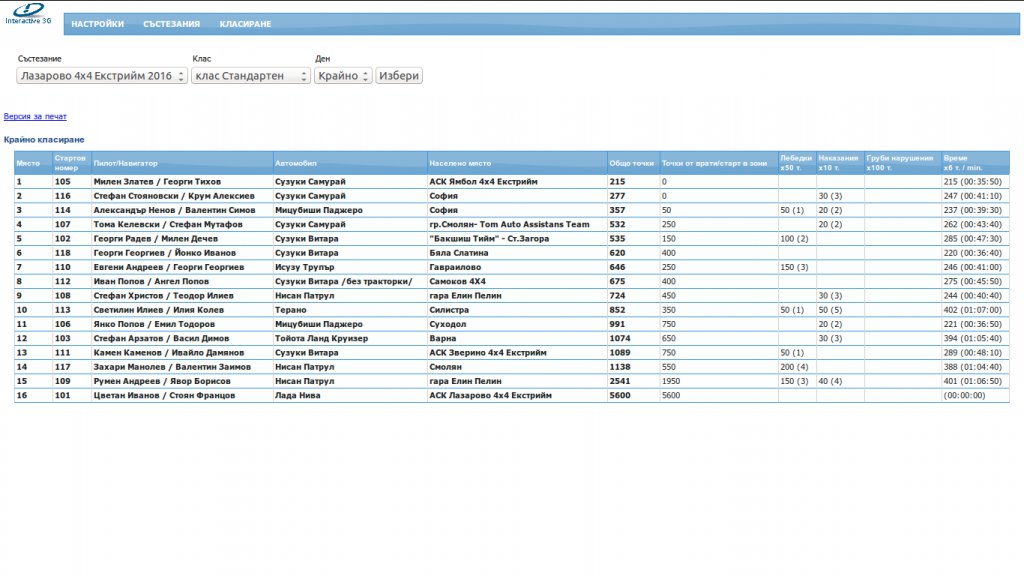1024x576 pixels.
Task: Click the Автомобил column header
Action: click(x=349, y=163)
